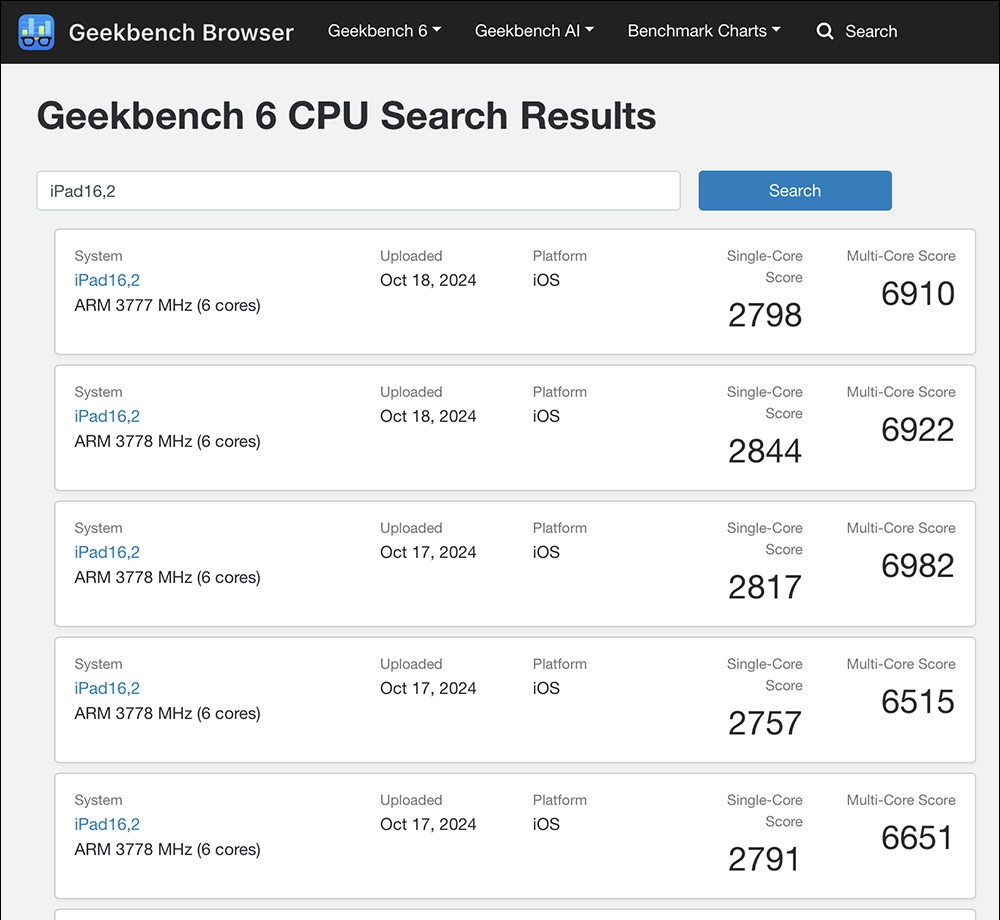The height and width of the screenshot is (920, 1000).
Task: Open iPad16,2 result scoring 6515 multi-core
Action: [107, 688]
